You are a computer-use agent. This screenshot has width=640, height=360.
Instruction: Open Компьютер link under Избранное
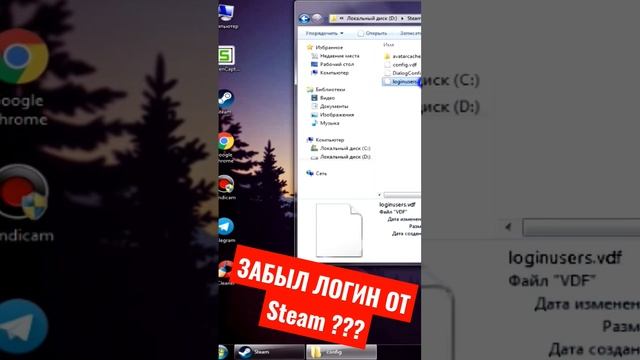tap(330, 73)
